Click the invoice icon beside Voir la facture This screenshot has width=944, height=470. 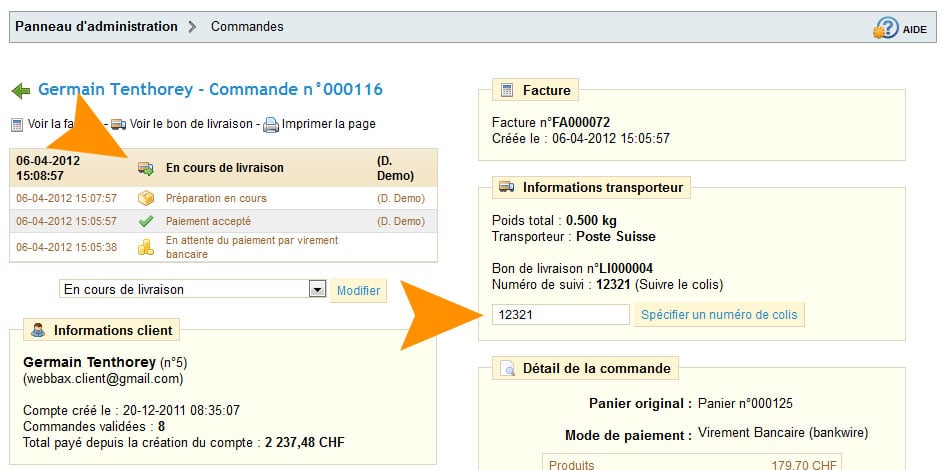16,125
